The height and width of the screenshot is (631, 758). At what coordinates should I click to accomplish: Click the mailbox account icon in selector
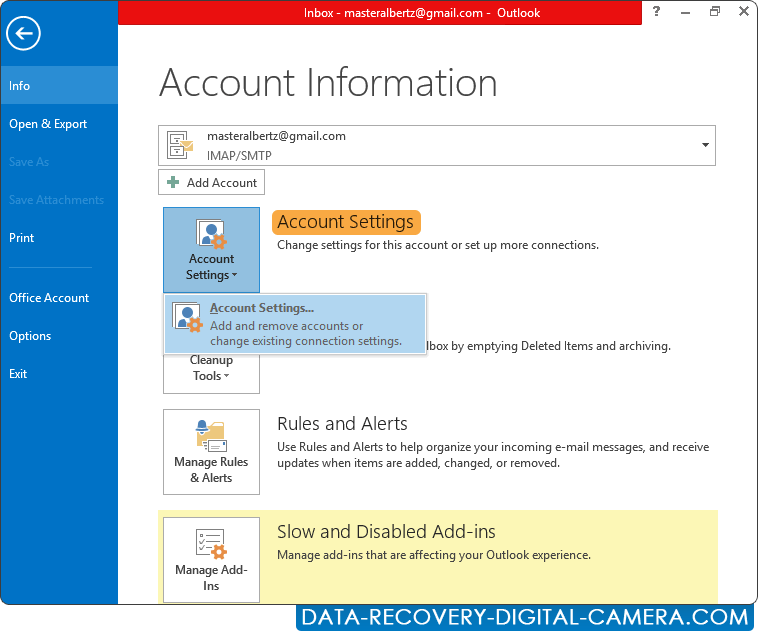pyautogui.click(x=180, y=145)
